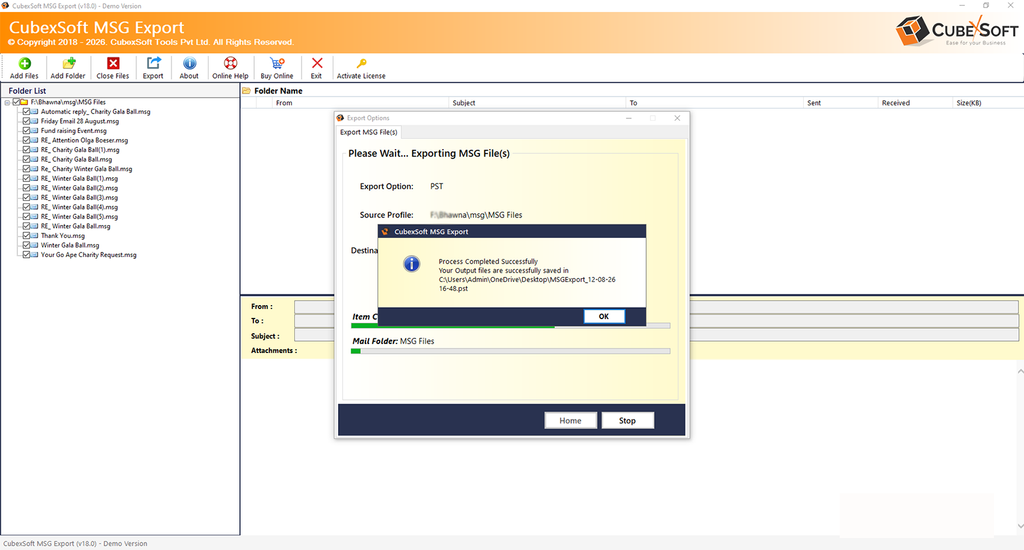Select RE_ Winter Gala Ball(2).msg file
The width and height of the screenshot is (1024, 550).
click(79, 188)
